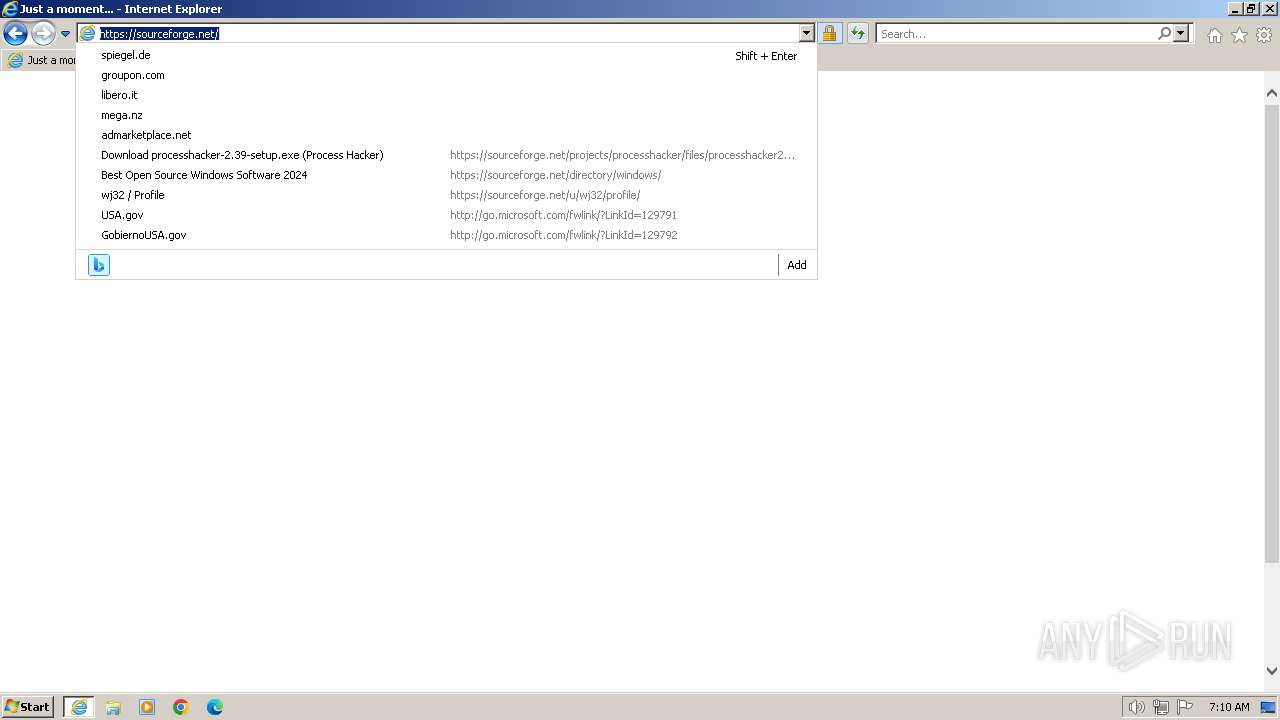The image size is (1280, 720).
Task: Go forward with the Forward arrow button
Action: coord(43,34)
